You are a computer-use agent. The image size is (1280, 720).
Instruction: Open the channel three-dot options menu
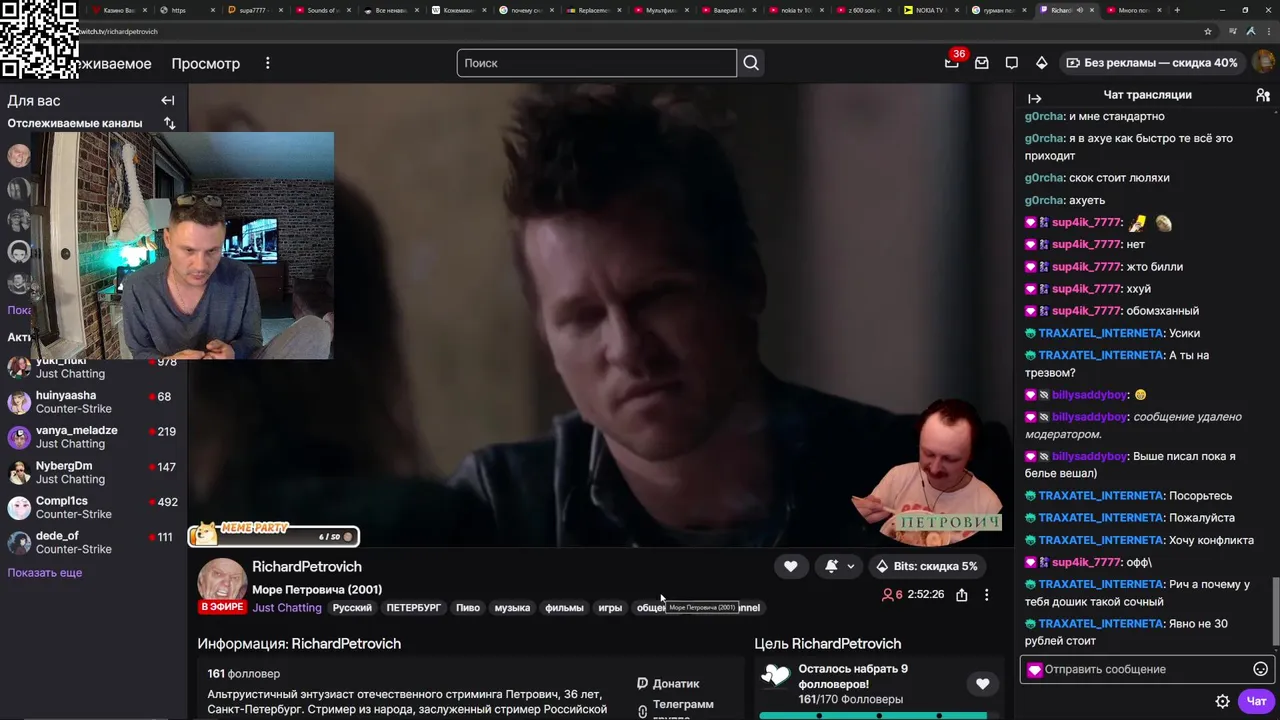tap(986, 595)
